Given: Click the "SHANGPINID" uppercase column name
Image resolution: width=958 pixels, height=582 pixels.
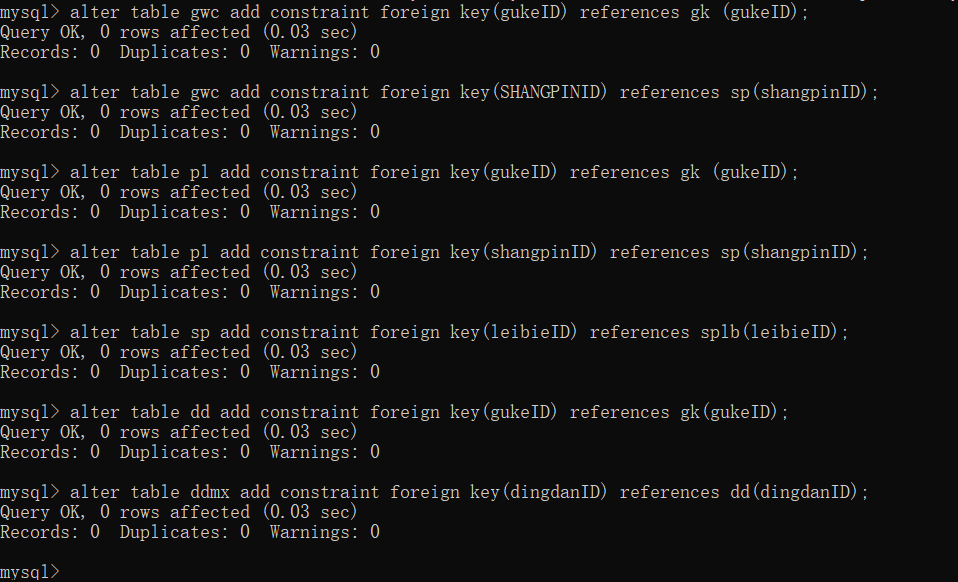Looking at the screenshot, I should point(553,92).
